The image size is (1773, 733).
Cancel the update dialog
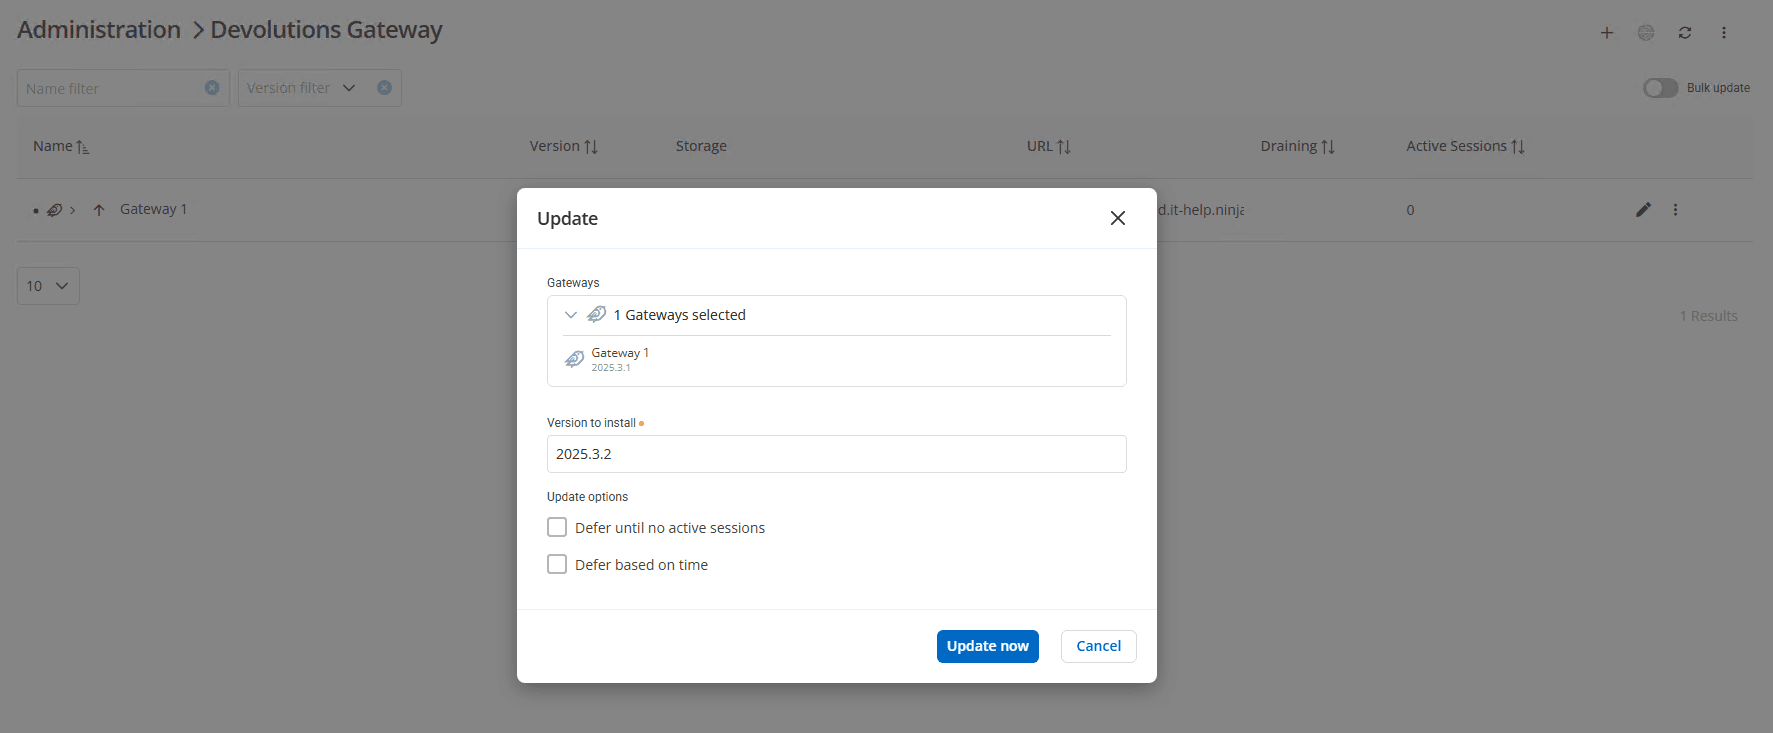[x=1098, y=646]
